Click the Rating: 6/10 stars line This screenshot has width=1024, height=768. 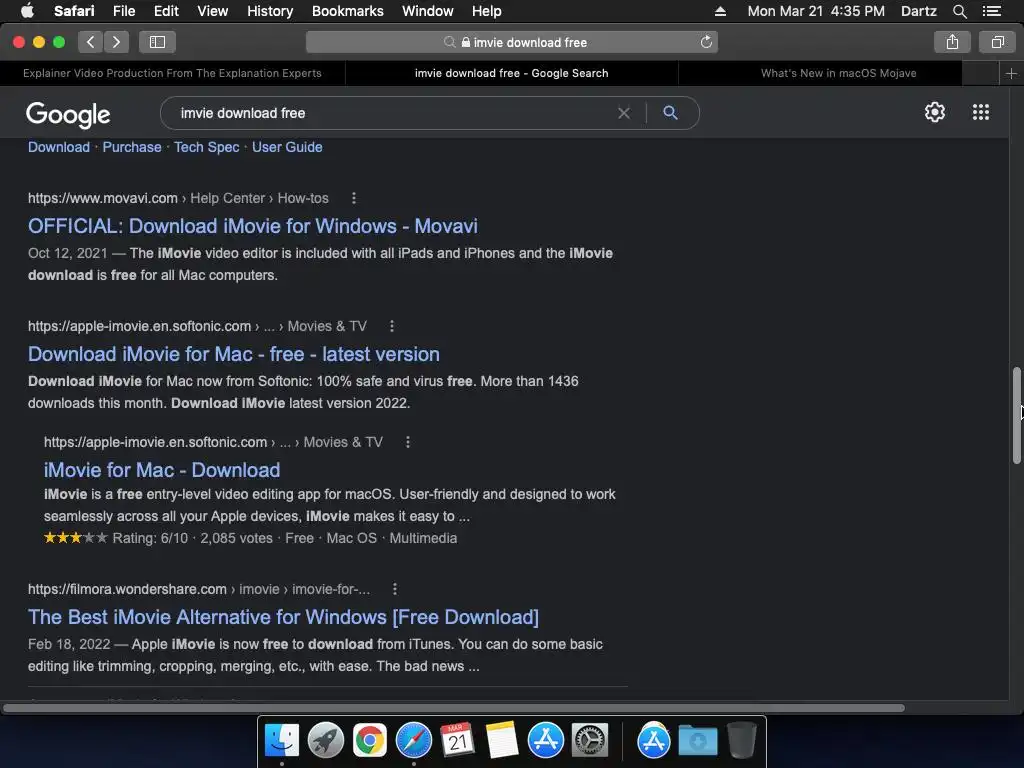click(250, 538)
